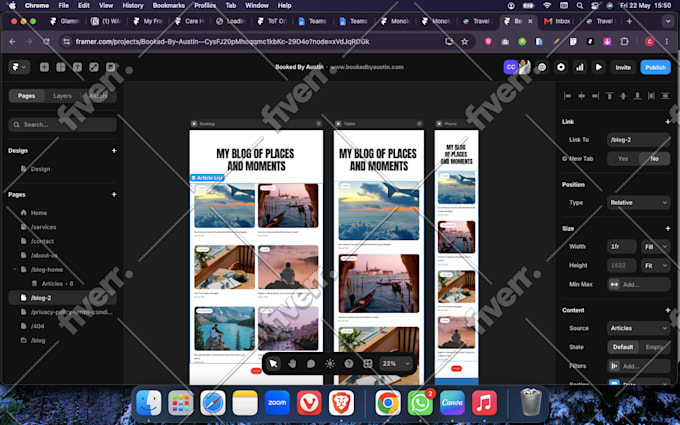Image resolution: width=680 pixels, height=425 pixels.
Task: Open the Height Fit dropdown
Action: pos(655,265)
